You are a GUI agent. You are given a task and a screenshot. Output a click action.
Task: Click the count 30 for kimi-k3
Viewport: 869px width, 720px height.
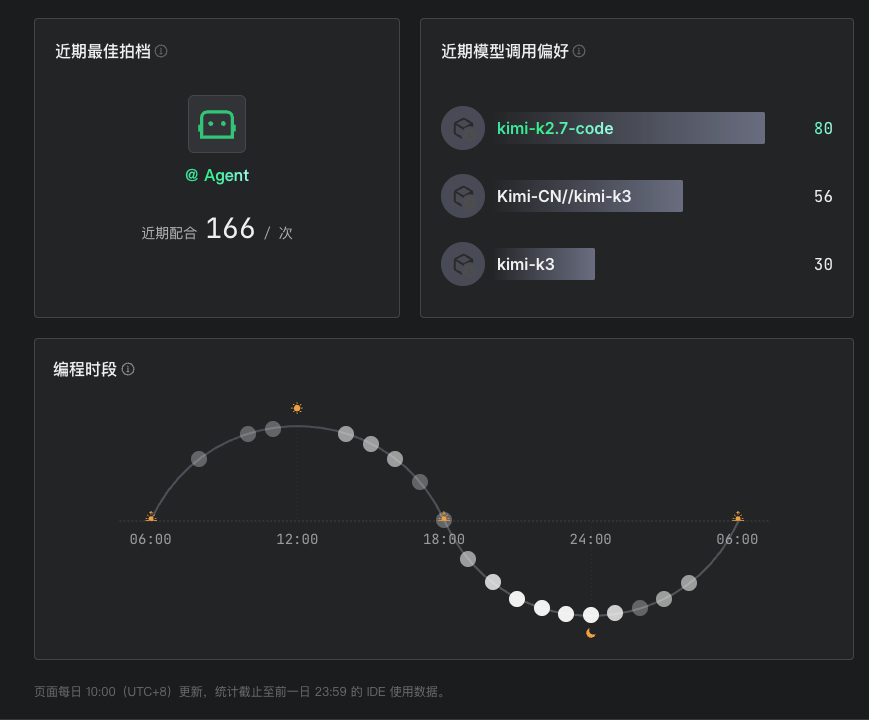[823, 264]
